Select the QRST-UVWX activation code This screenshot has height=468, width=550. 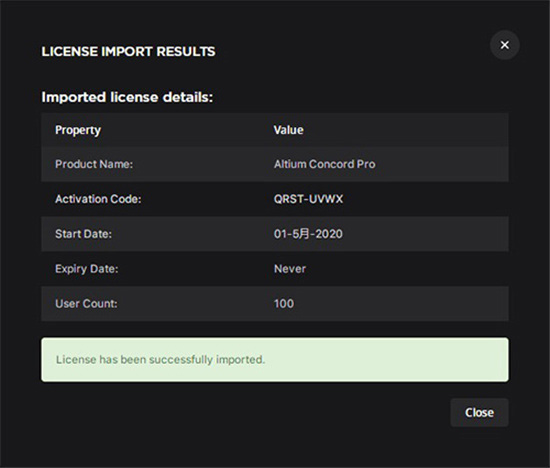point(308,199)
